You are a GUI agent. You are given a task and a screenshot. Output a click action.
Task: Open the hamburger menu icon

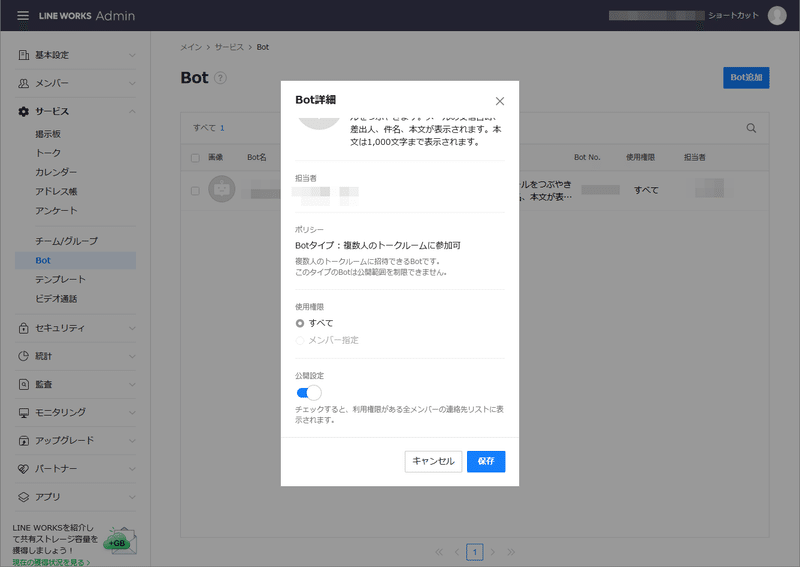coord(23,15)
